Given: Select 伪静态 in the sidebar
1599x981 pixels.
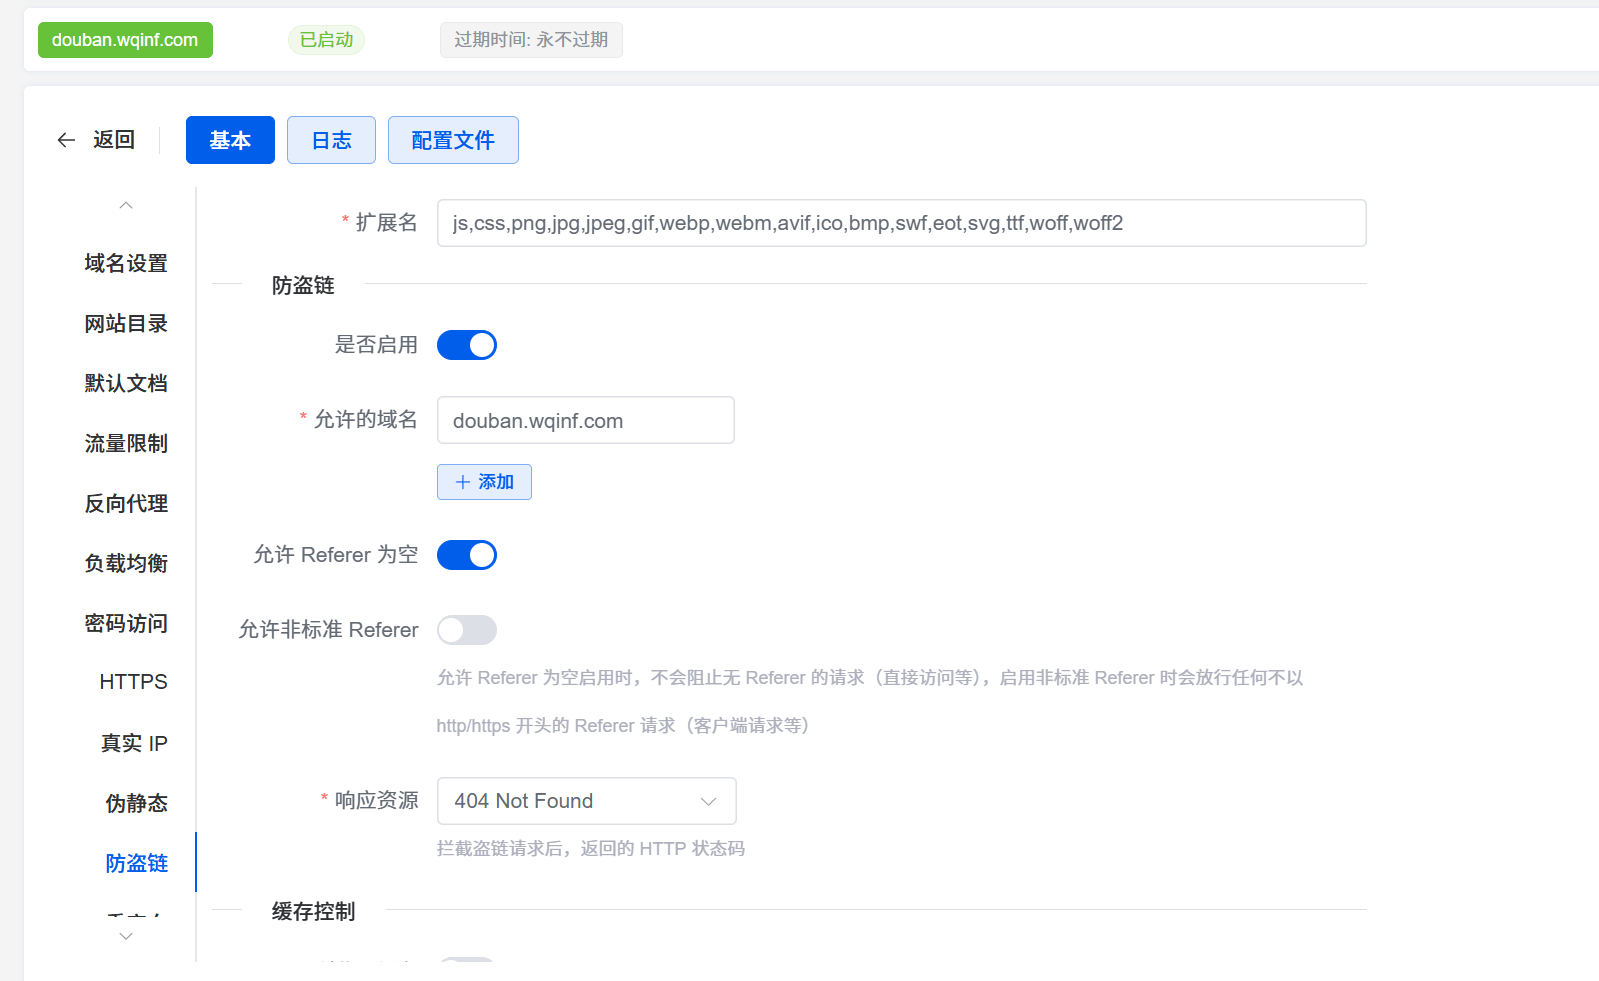Looking at the screenshot, I should [x=136, y=803].
